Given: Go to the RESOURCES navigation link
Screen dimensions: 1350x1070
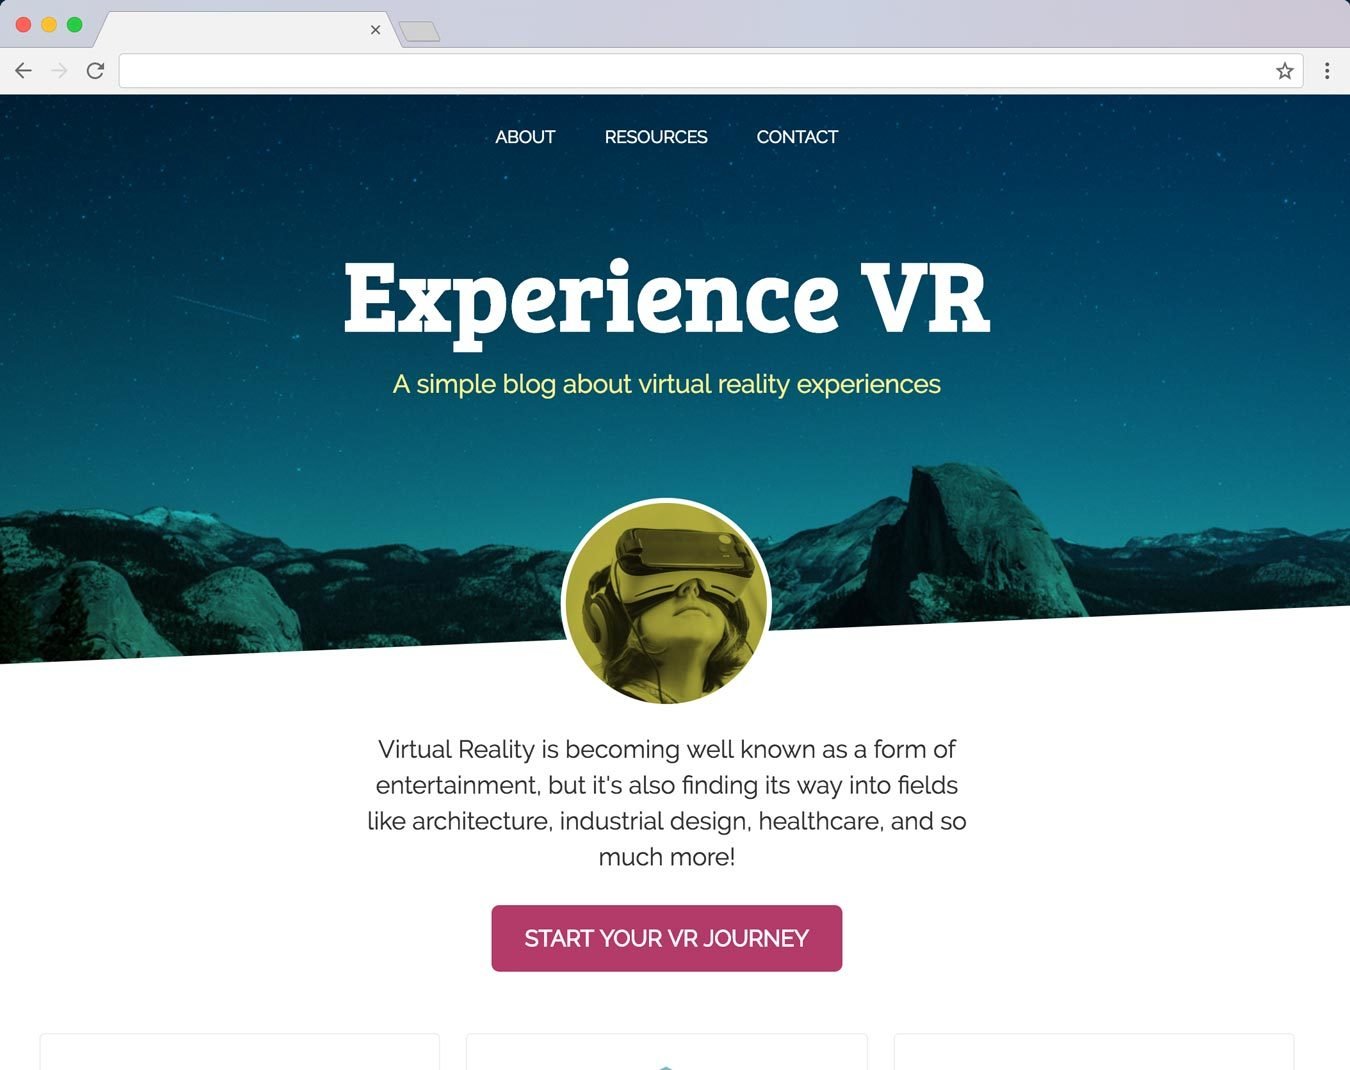Looking at the screenshot, I should click(656, 137).
